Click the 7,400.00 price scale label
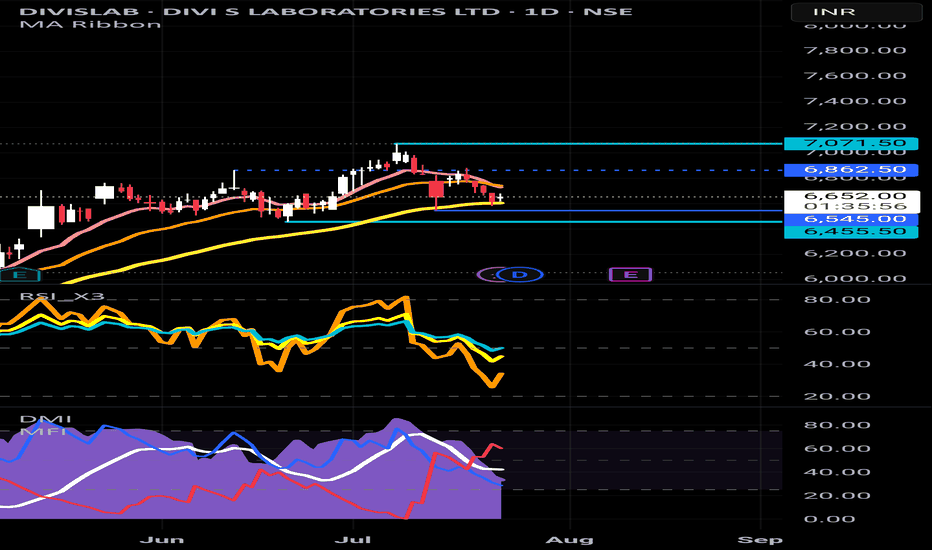932x550 pixels. pyautogui.click(x=855, y=101)
